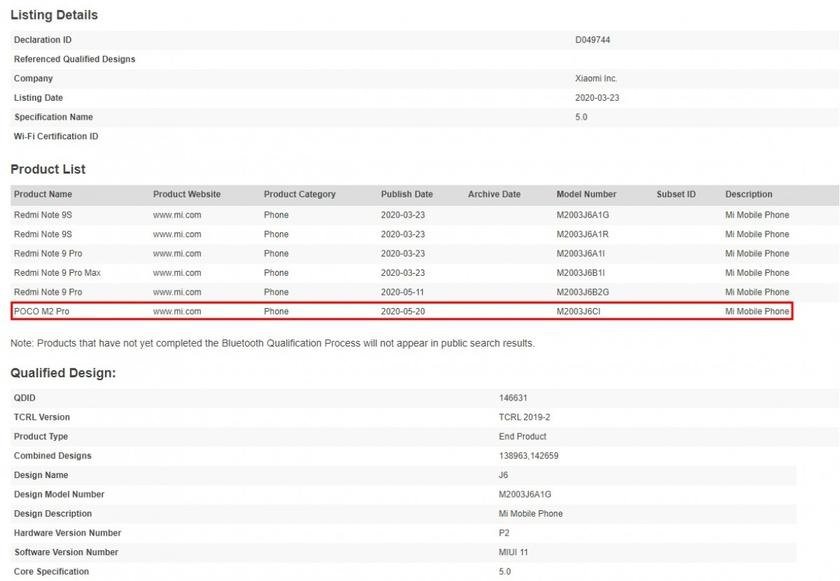The height and width of the screenshot is (581, 840).
Task: Click the Archive Date column header
Action: pyautogui.click(x=494, y=194)
